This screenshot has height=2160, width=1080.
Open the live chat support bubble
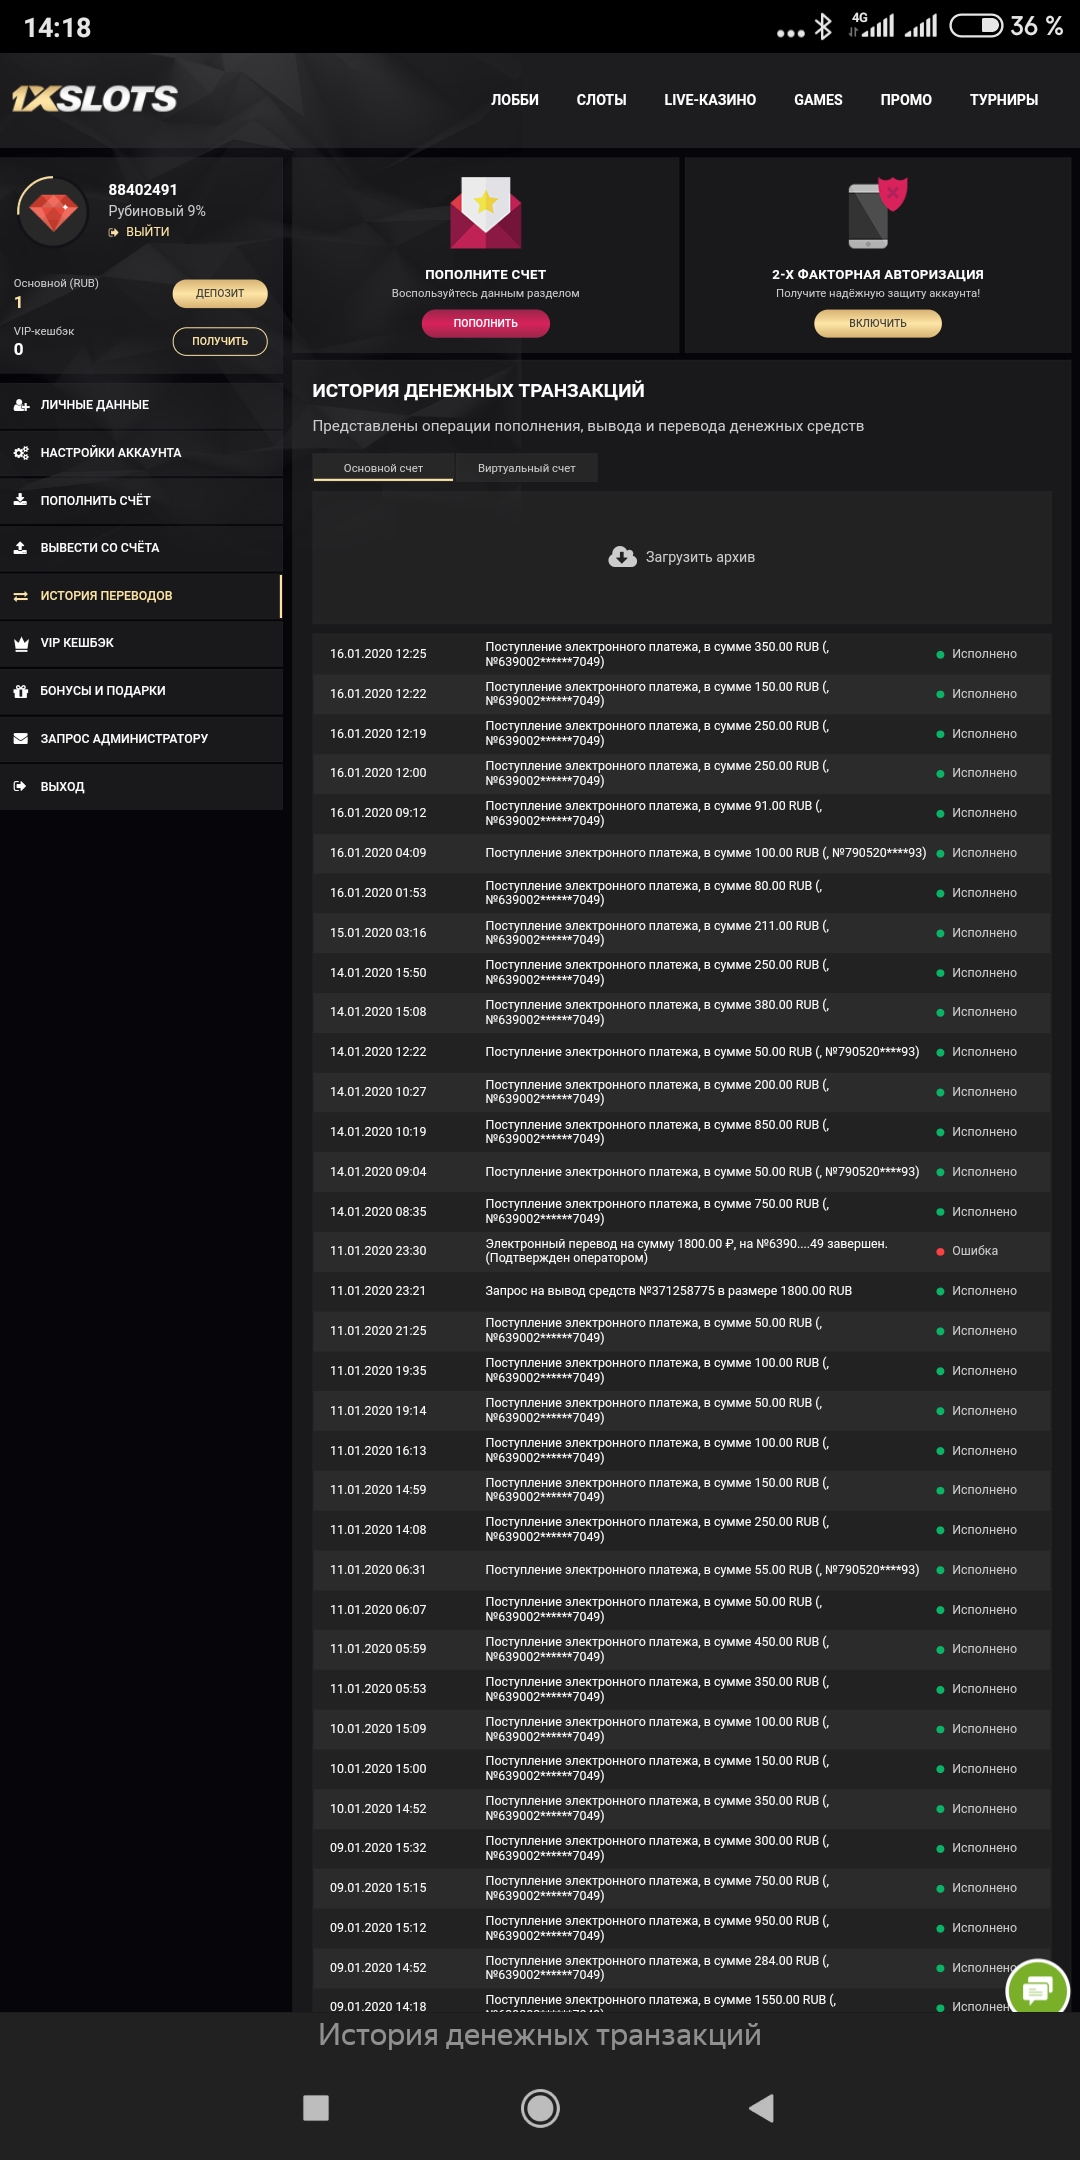(x=1037, y=1990)
